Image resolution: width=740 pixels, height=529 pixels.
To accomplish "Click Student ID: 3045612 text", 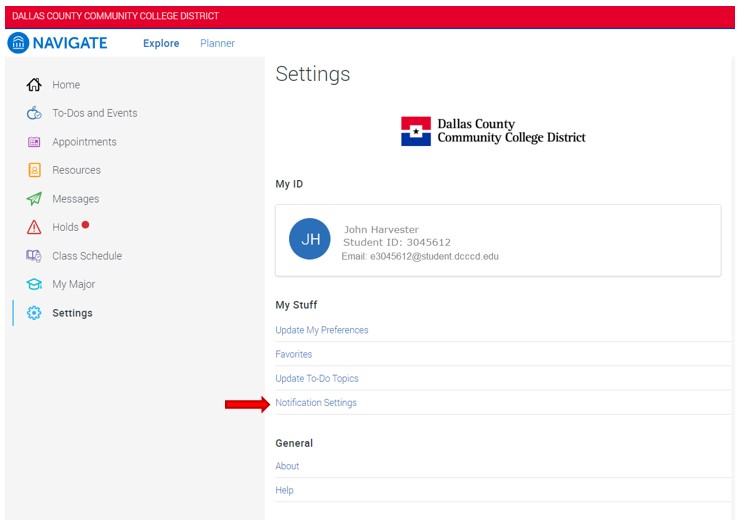I will [x=397, y=242].
